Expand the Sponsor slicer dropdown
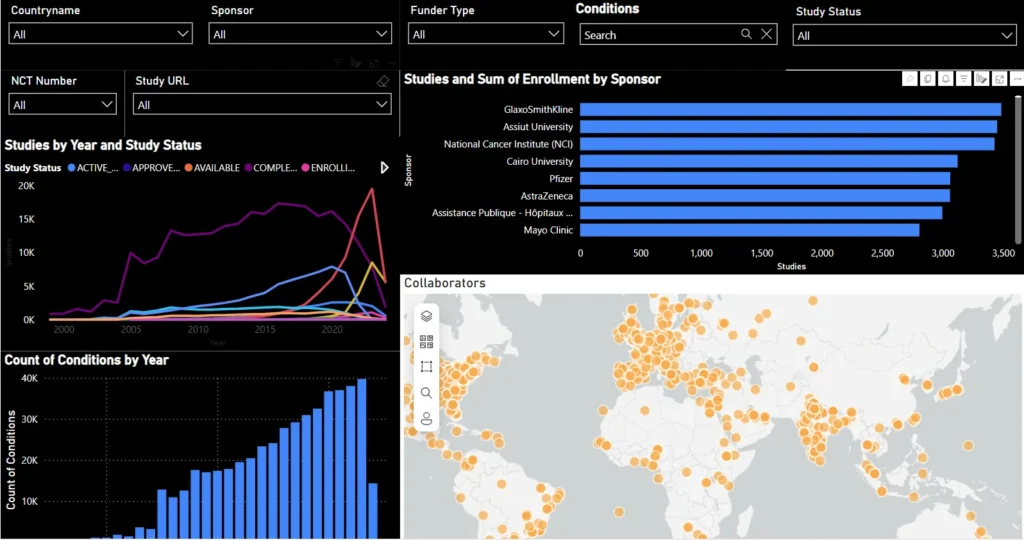The height and width of the screenshot is (540, 1024). point(300,34)
